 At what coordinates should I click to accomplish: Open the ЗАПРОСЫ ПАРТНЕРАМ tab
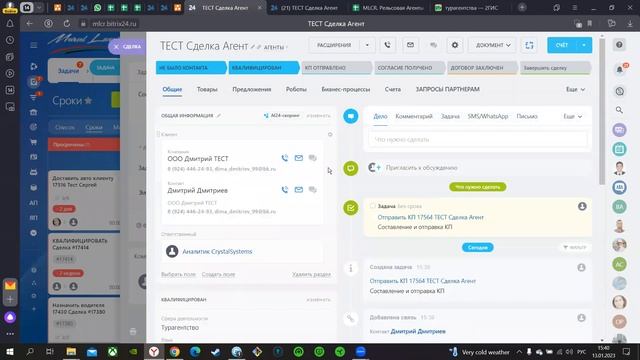(447, 89)
